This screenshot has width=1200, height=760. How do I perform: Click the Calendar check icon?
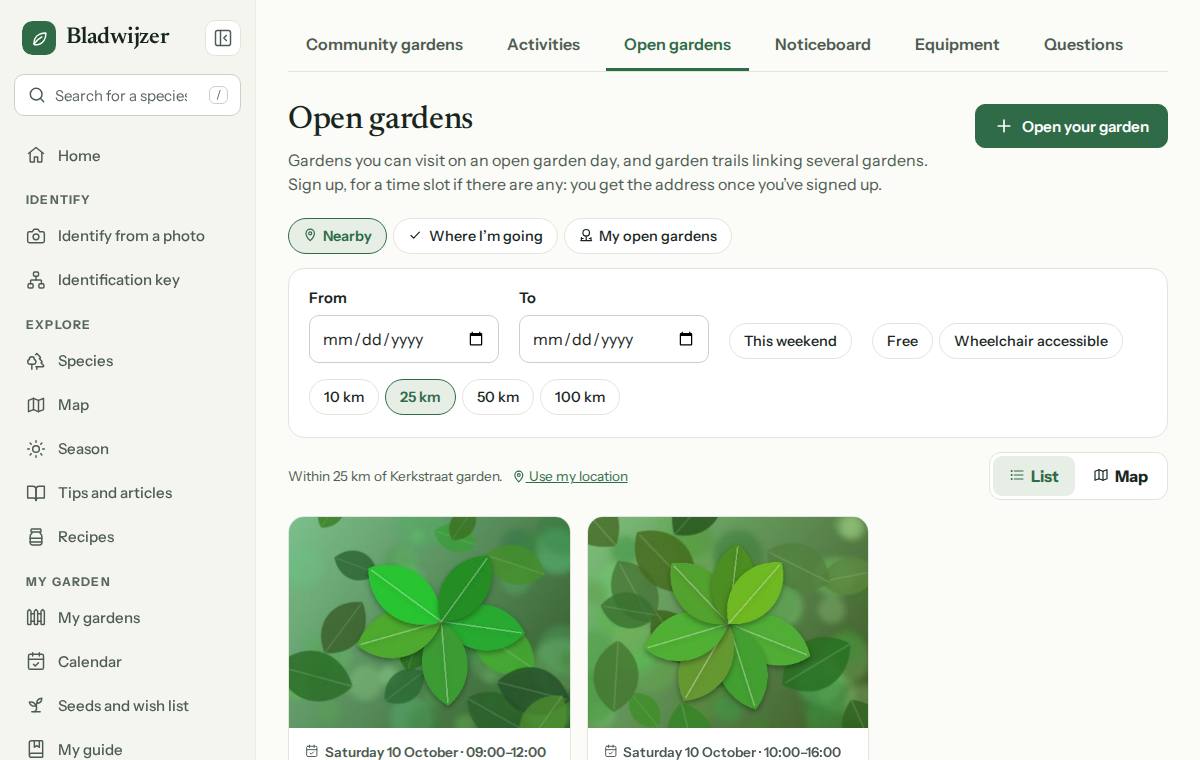[36, 662]
